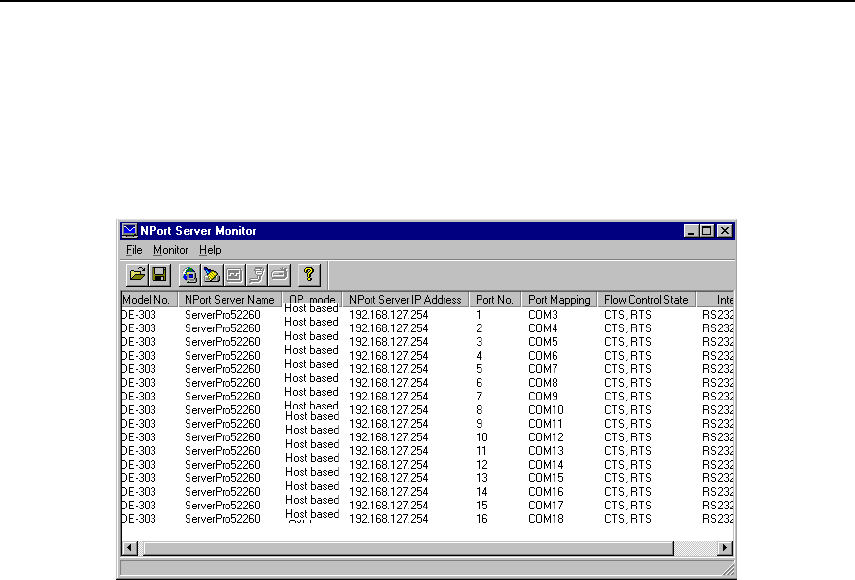Screen dimensions: 855x580
Task: Sort by the Port No. column header
Action: click(495, 300)
